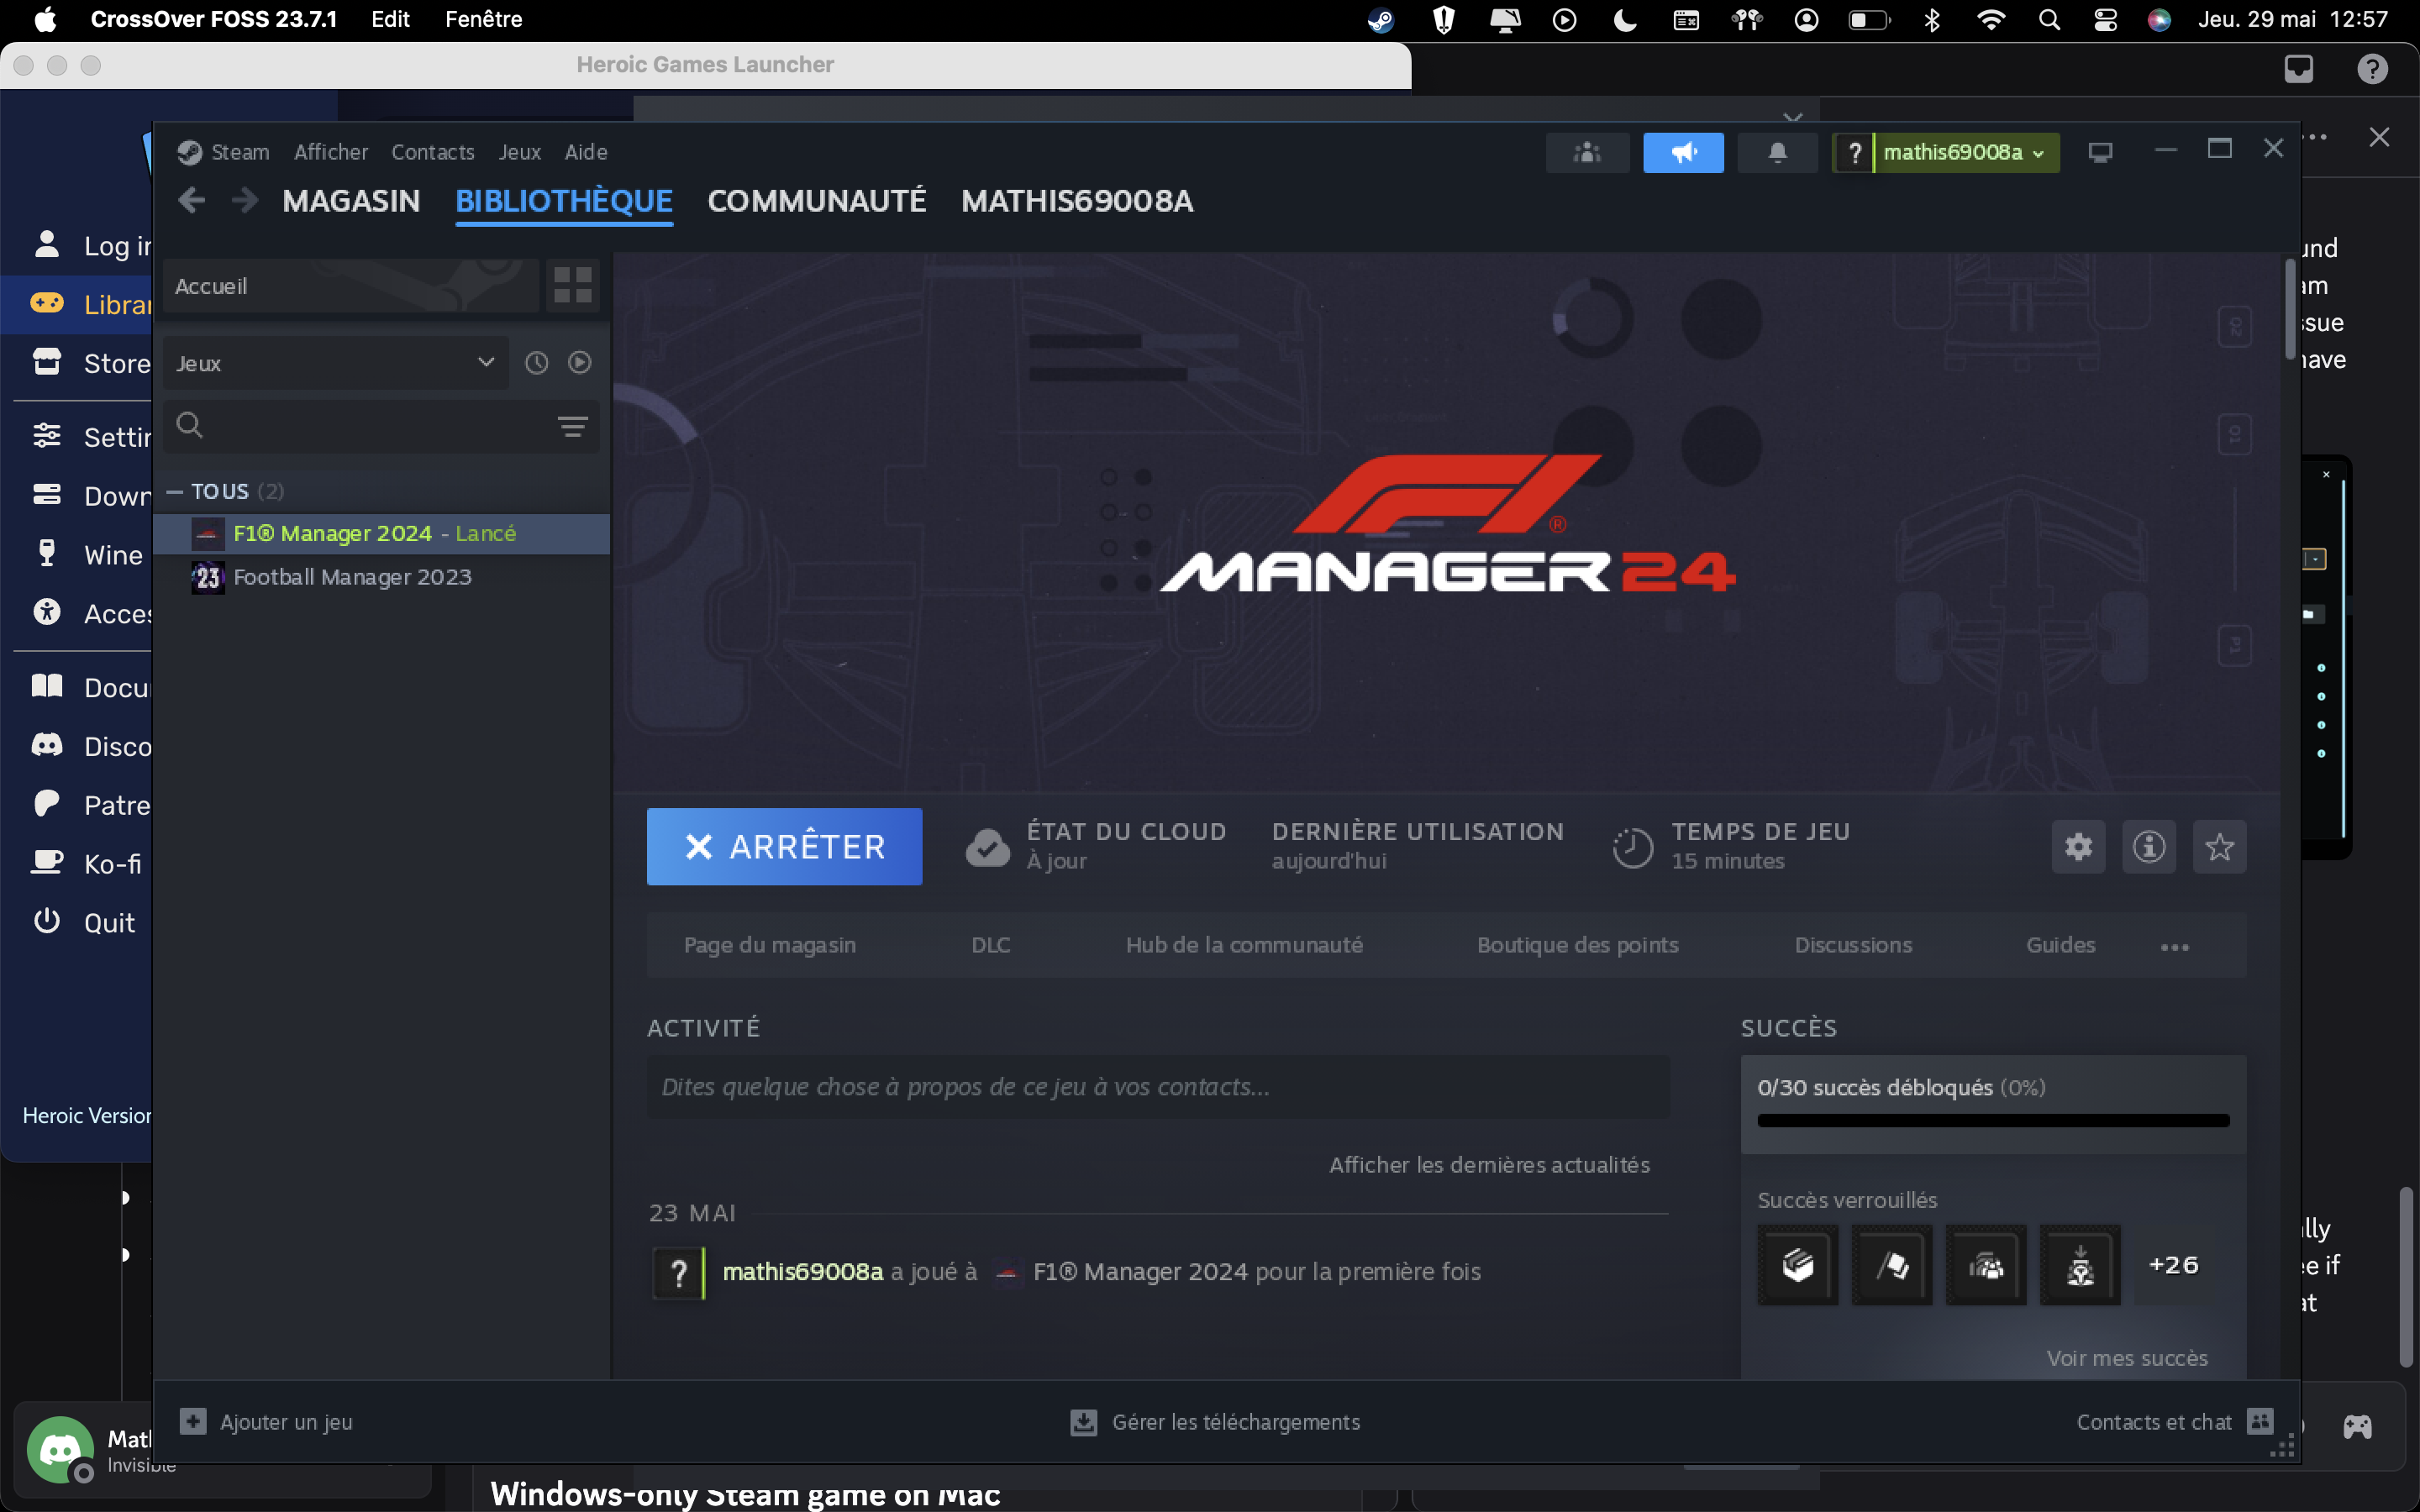The height and width of the screenshot is (1512, 2420).
Task: Open the Jeux library filter dropdown
Action: tap(335, 363)
